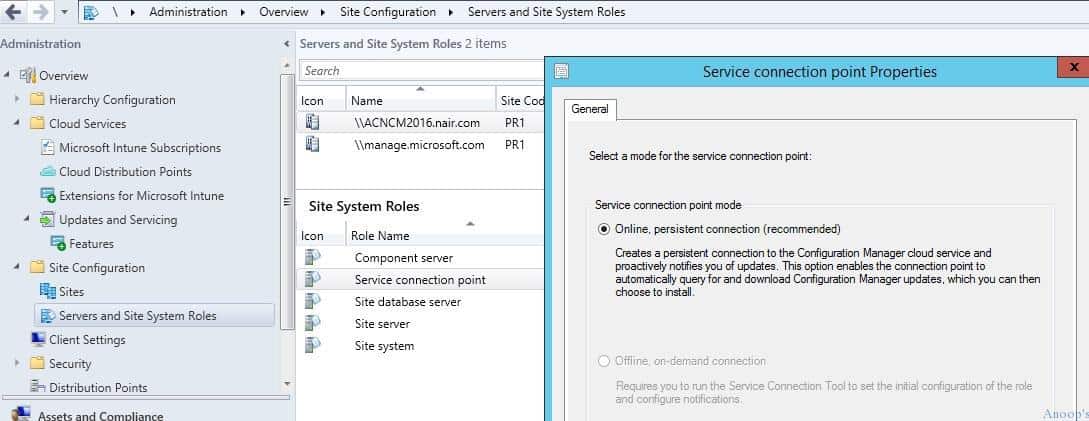Open the Distribution Points node
Viewport: 1089px width, 421px height.
[98, 388]
